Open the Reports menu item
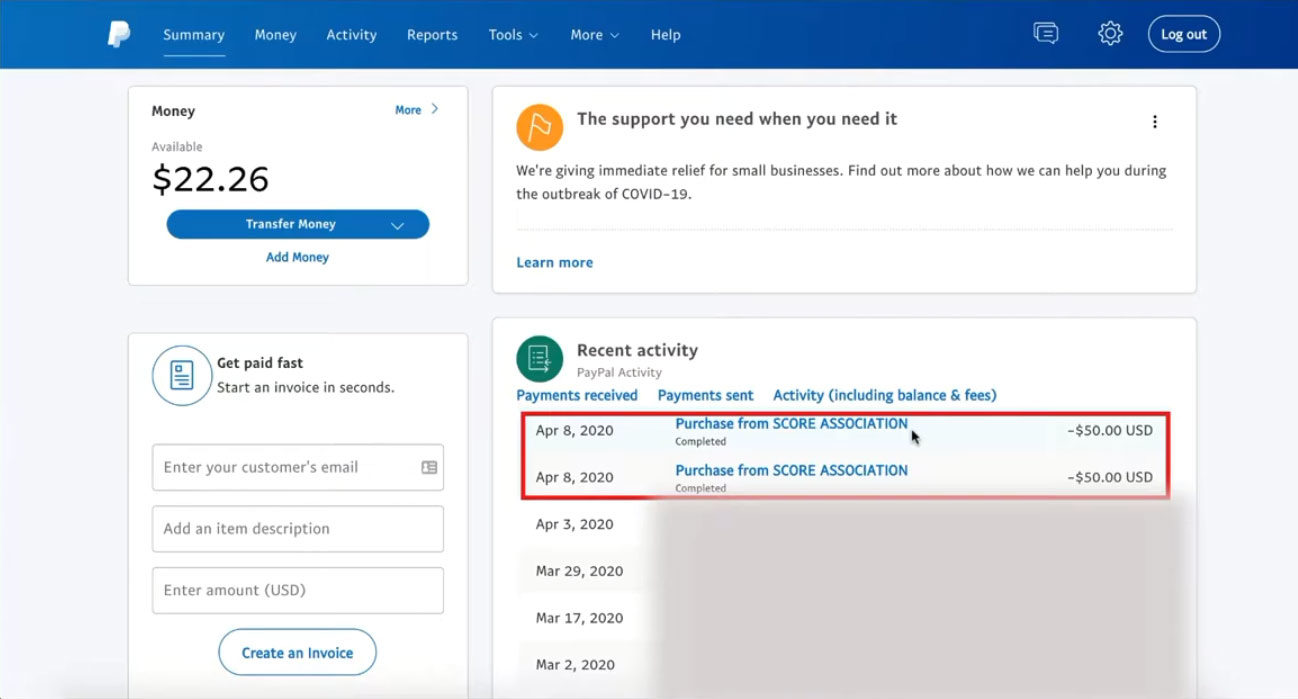This screenshot has width=1298, height=699. pyautogui.click(x=432, y=34)
